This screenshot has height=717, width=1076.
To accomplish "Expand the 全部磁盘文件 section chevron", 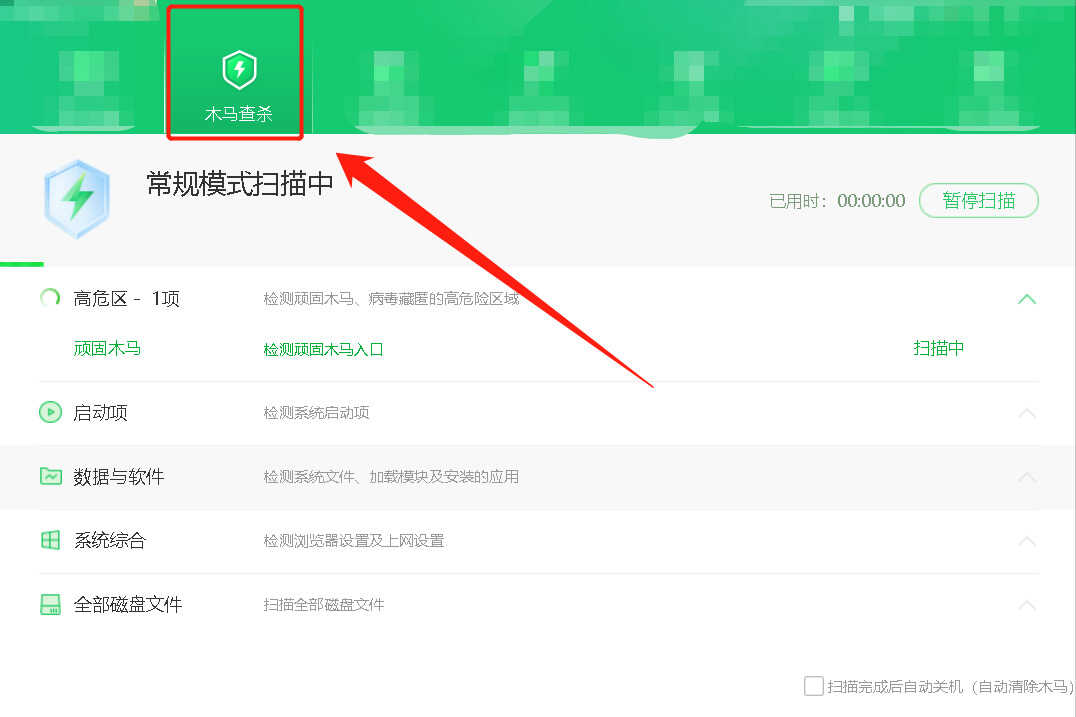I will coord(1027,604).
